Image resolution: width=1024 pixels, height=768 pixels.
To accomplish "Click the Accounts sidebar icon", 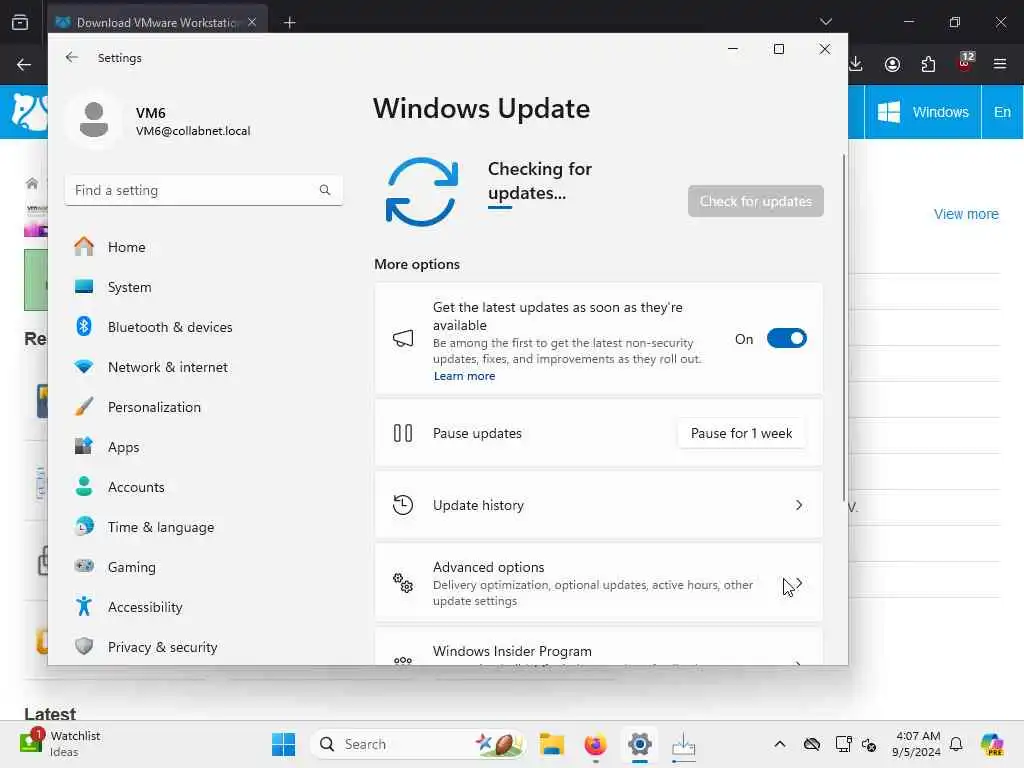I will pos(84,487).
